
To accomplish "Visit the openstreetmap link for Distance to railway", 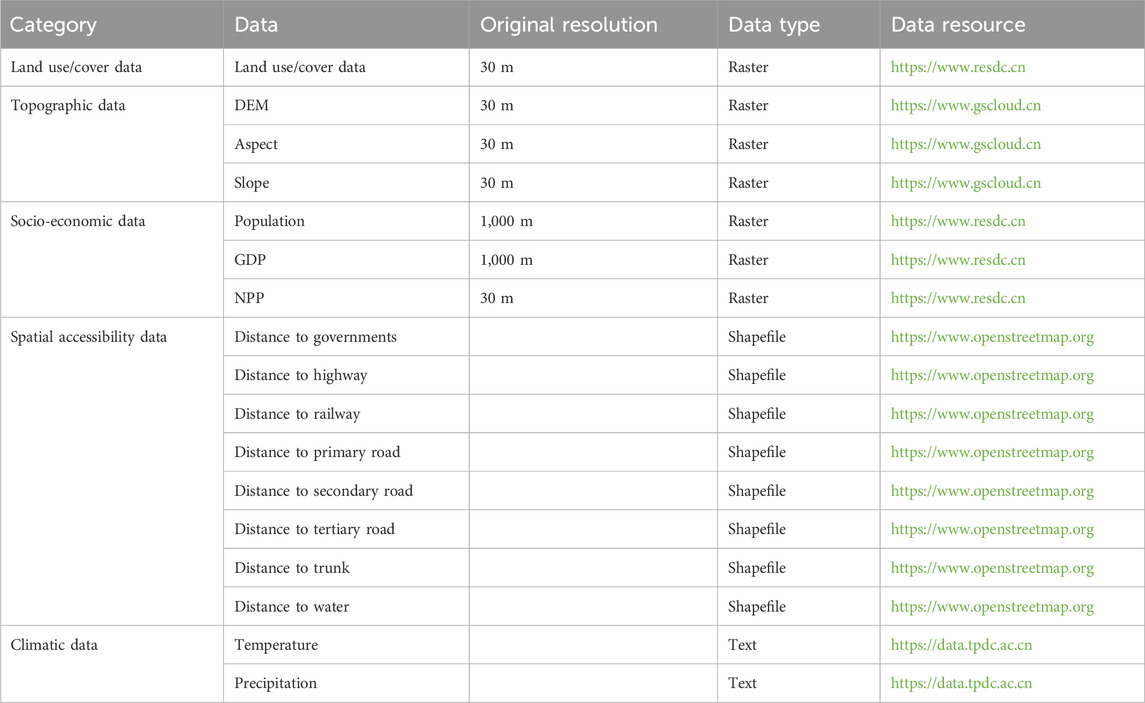I will (992, 415).
